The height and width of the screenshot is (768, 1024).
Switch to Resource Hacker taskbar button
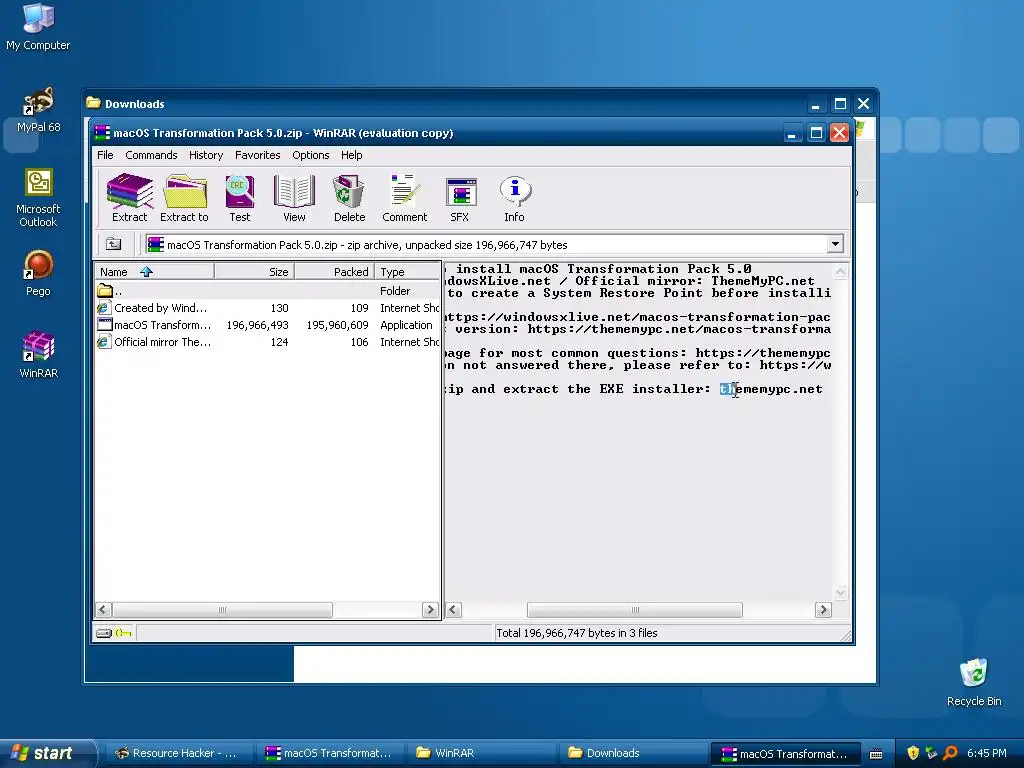[x=178, y=753]
